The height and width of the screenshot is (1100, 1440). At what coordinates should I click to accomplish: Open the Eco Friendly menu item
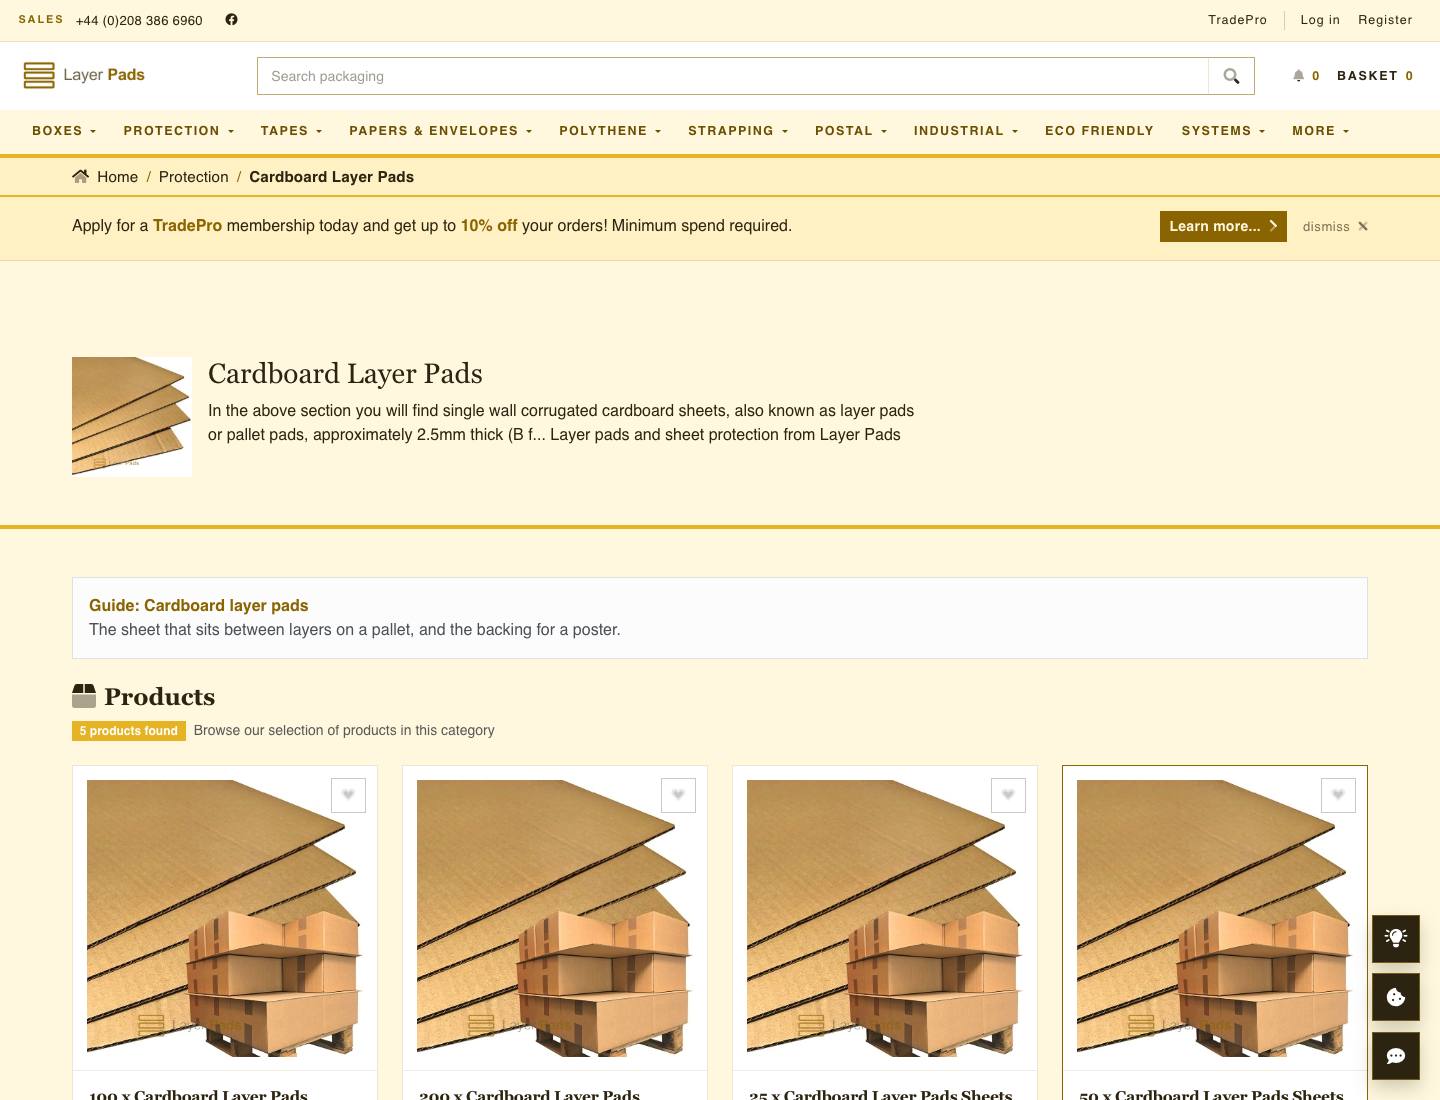point(1099,131)
